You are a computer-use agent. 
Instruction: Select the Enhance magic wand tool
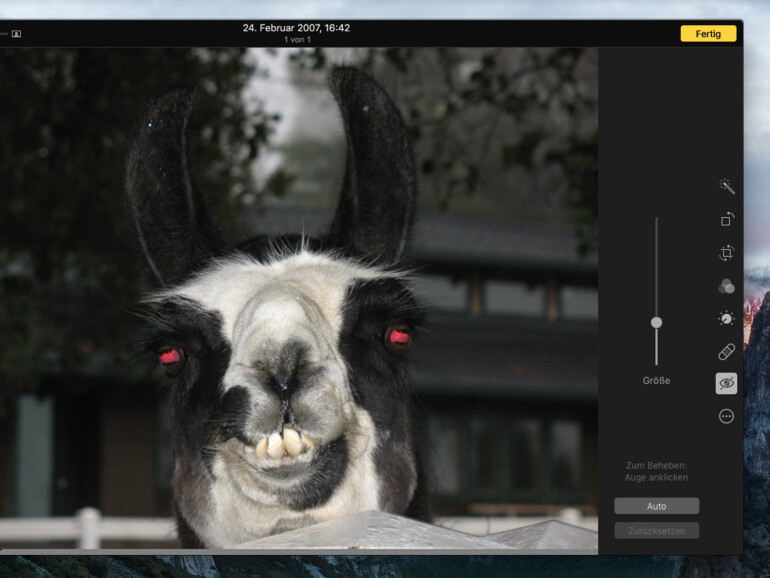(726, 186)
